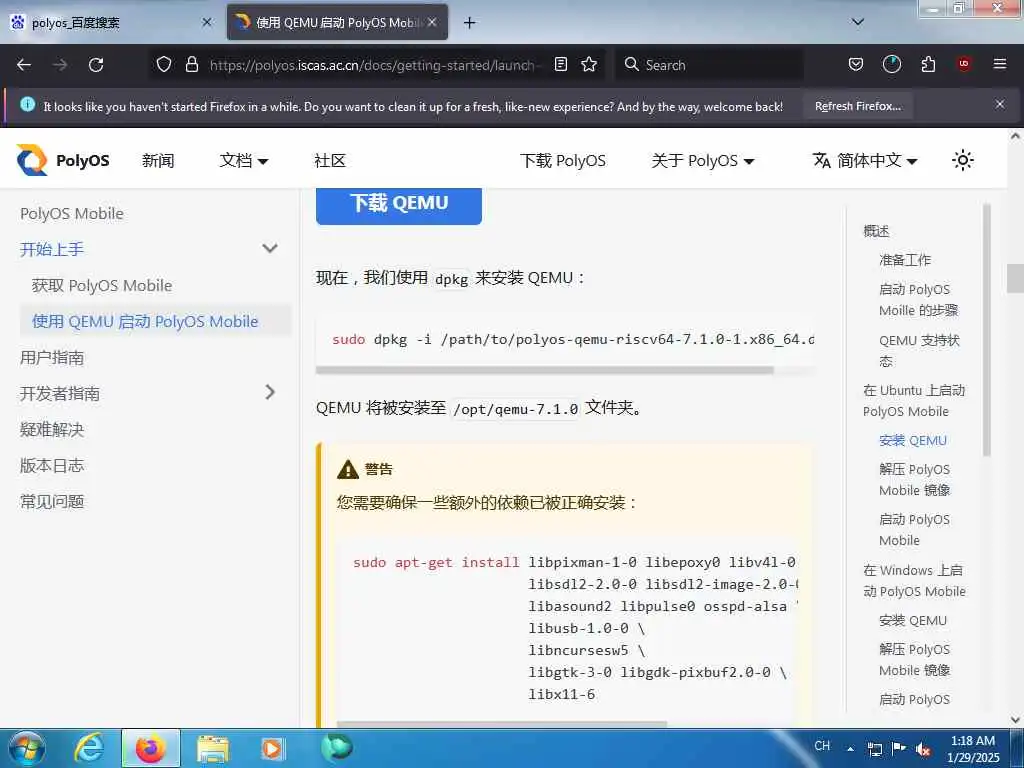Jump to QEMU 支持状态 in contents
The height and width of the screenshot is (768, 1024).
pos(919,351)
